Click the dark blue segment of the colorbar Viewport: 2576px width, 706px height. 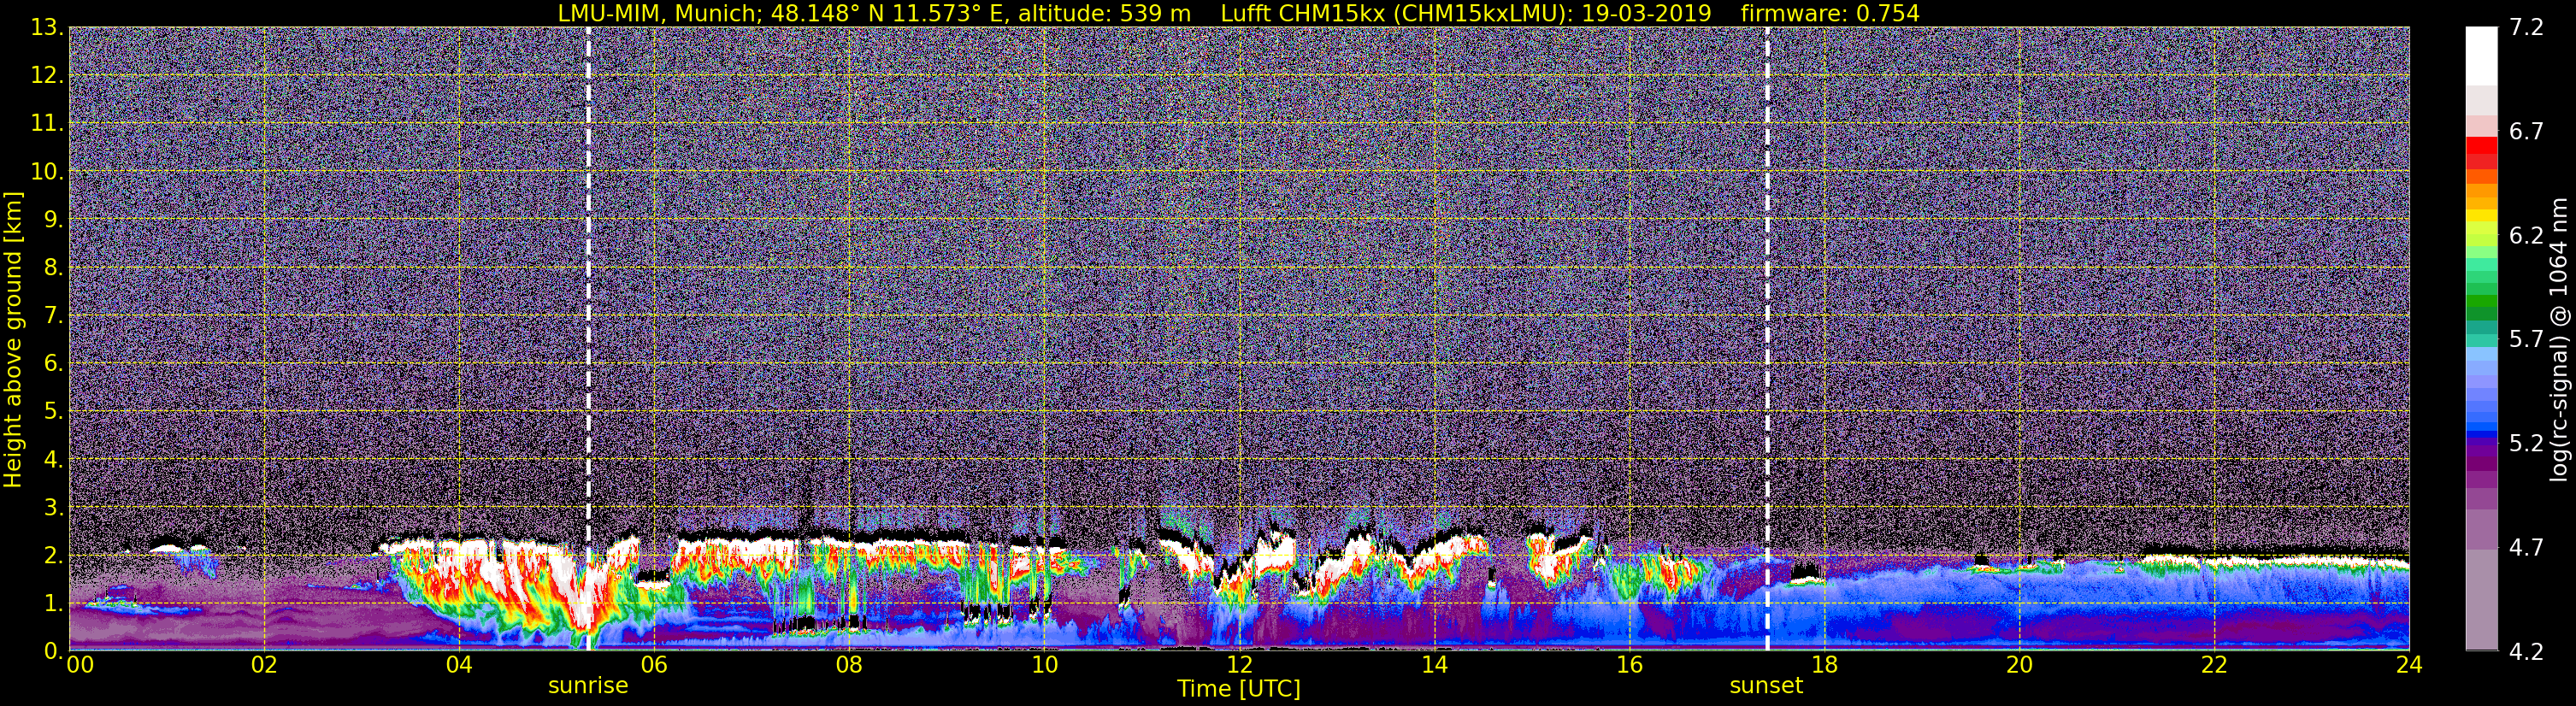point(2481,434)
